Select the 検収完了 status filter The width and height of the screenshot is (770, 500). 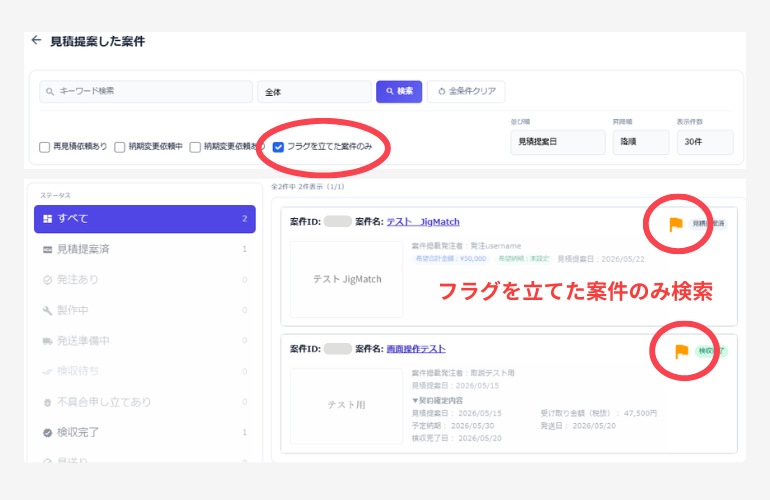[x=145, y=433]
